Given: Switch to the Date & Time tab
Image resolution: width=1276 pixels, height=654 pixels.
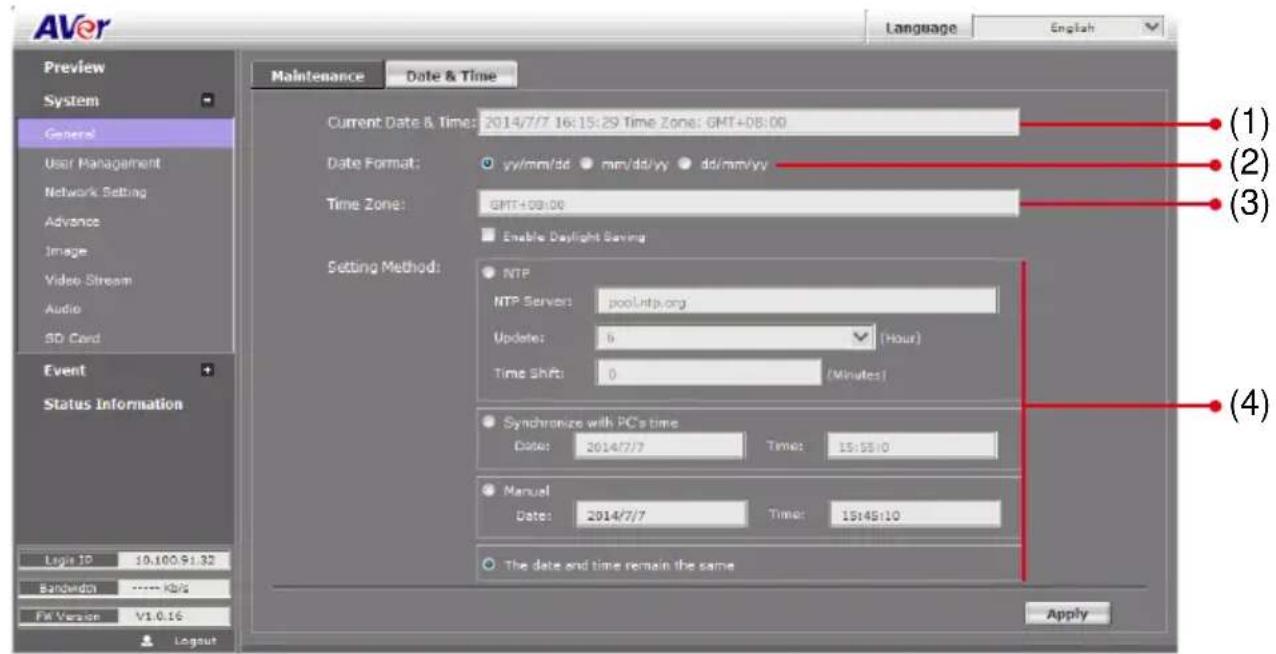Looking at the screenshot, I should point(451,76).
